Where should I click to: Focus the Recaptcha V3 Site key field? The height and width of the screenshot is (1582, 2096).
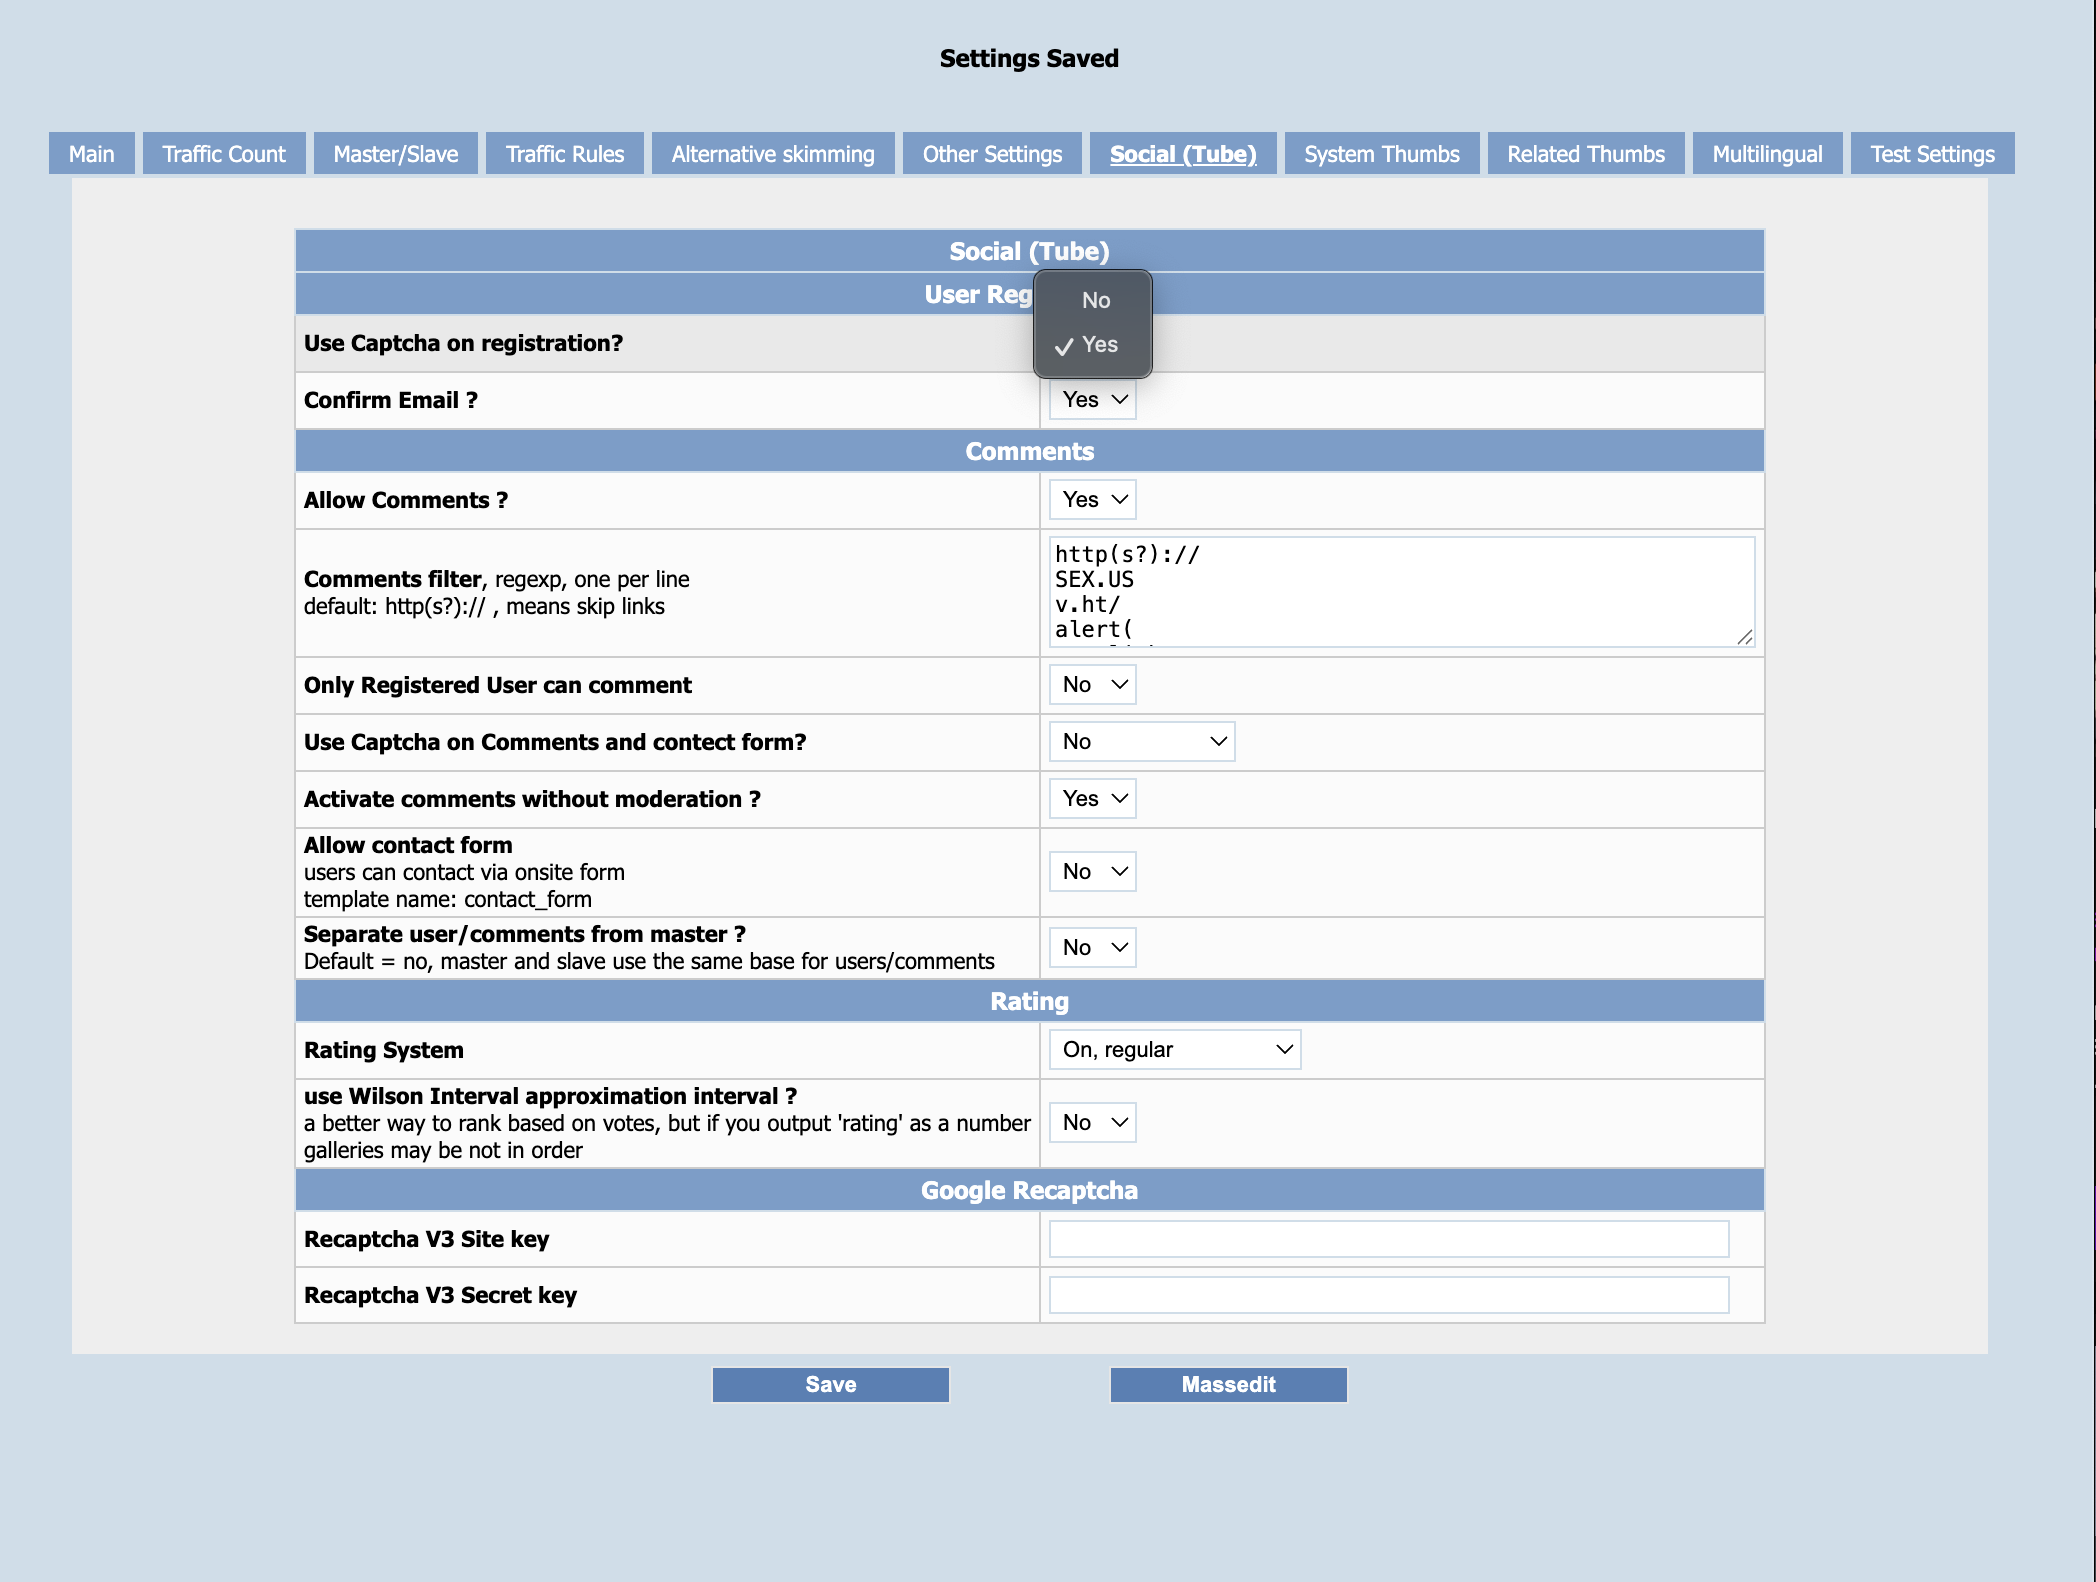[1389, 1239]
